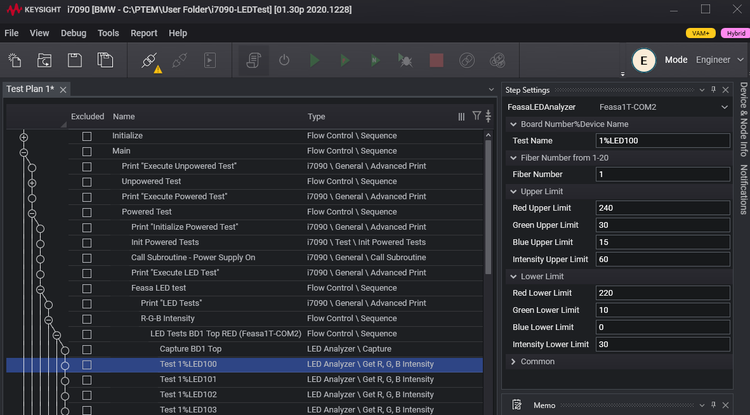Open the Notifications side panel

pyautogui.click(x=742, y=189)
